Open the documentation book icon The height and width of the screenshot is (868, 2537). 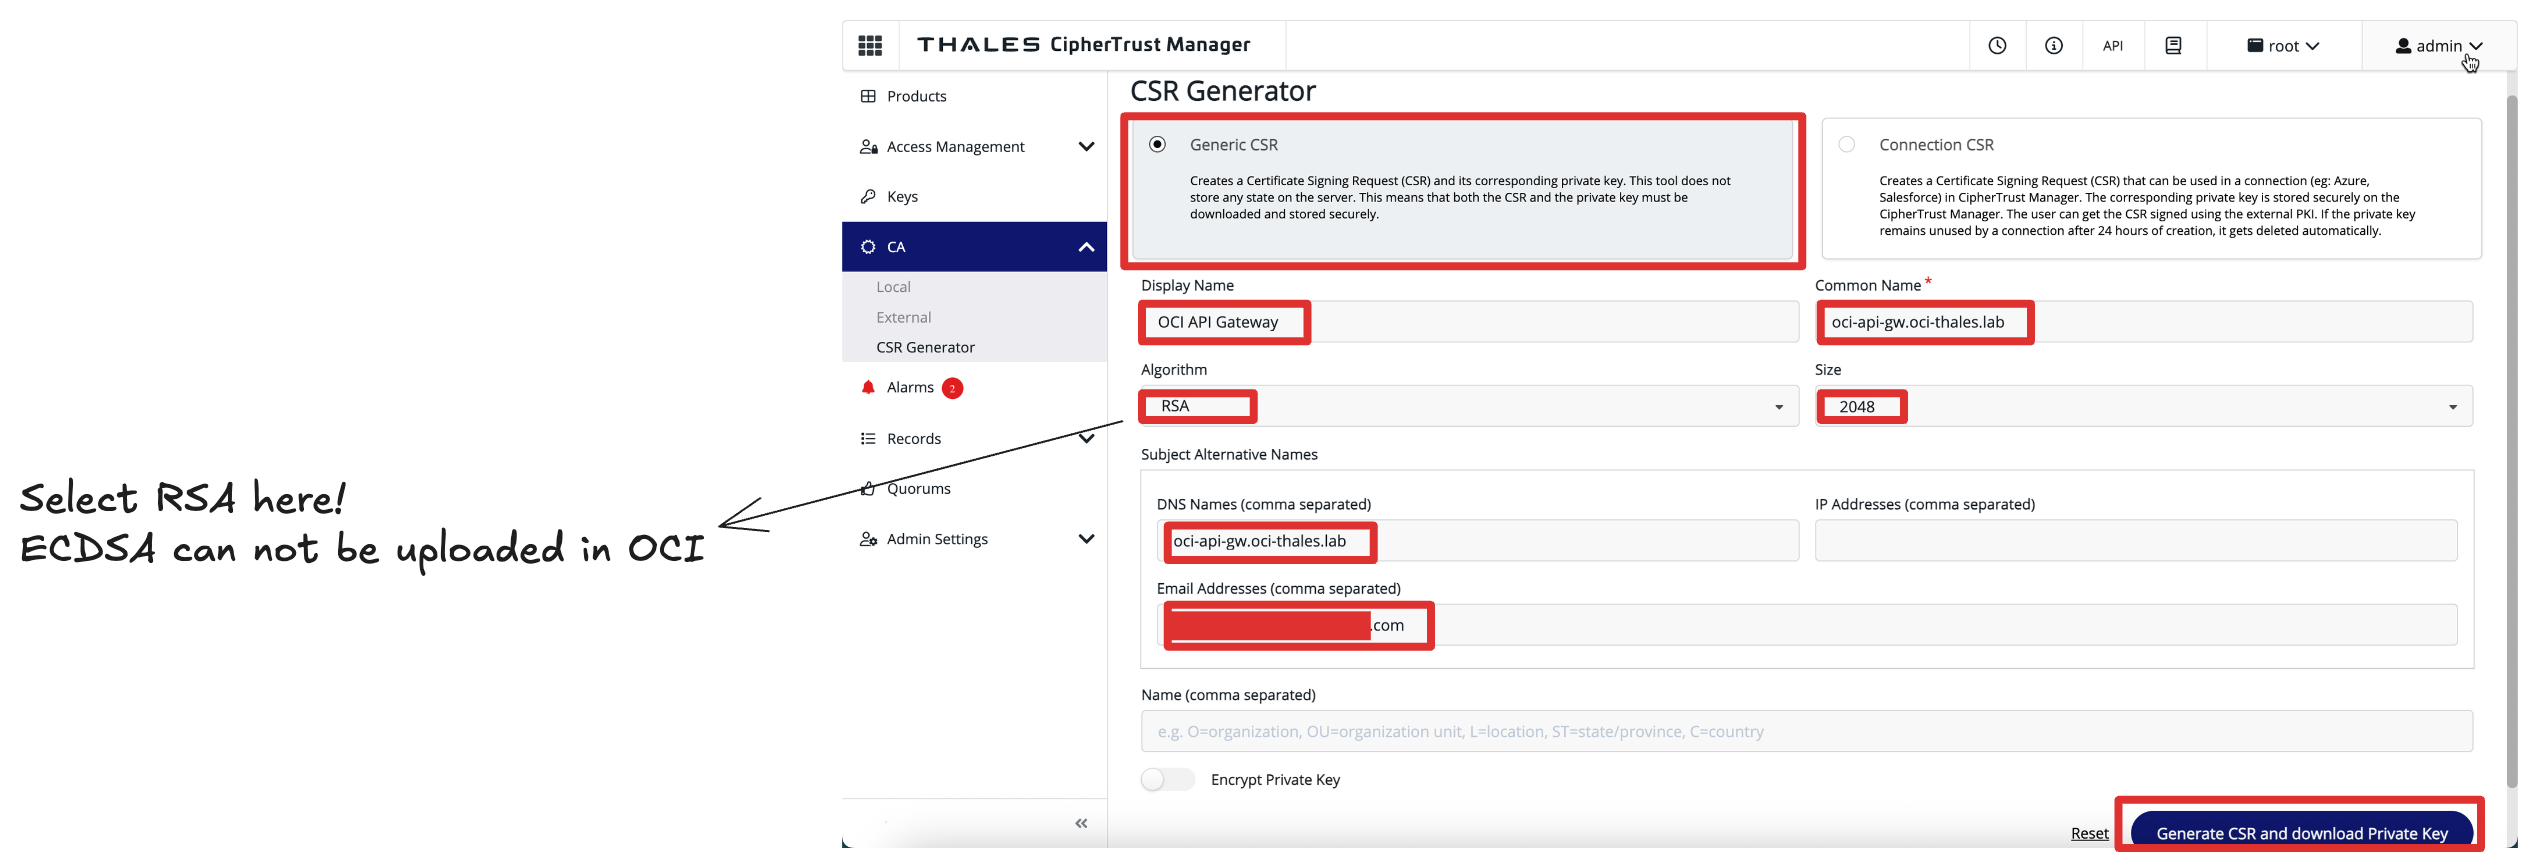point(2173,45)
